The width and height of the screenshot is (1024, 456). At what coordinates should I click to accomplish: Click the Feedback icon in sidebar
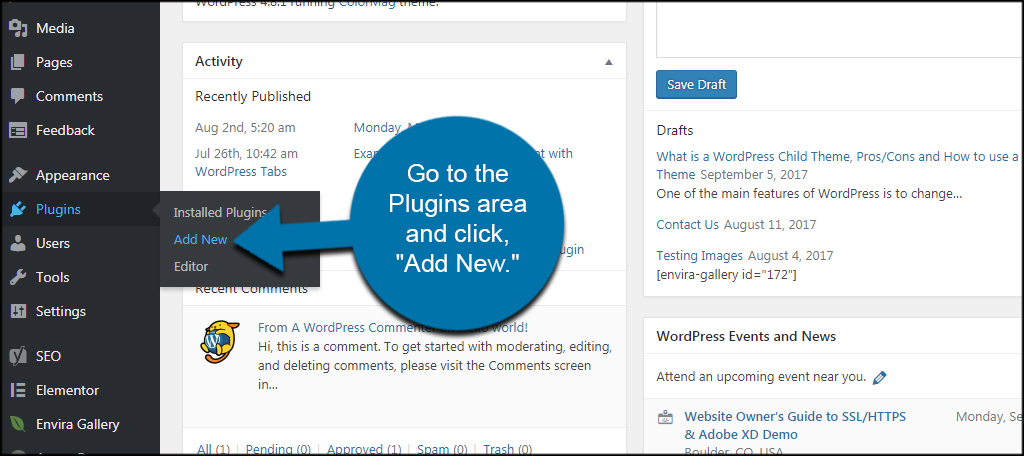point(18,131)
